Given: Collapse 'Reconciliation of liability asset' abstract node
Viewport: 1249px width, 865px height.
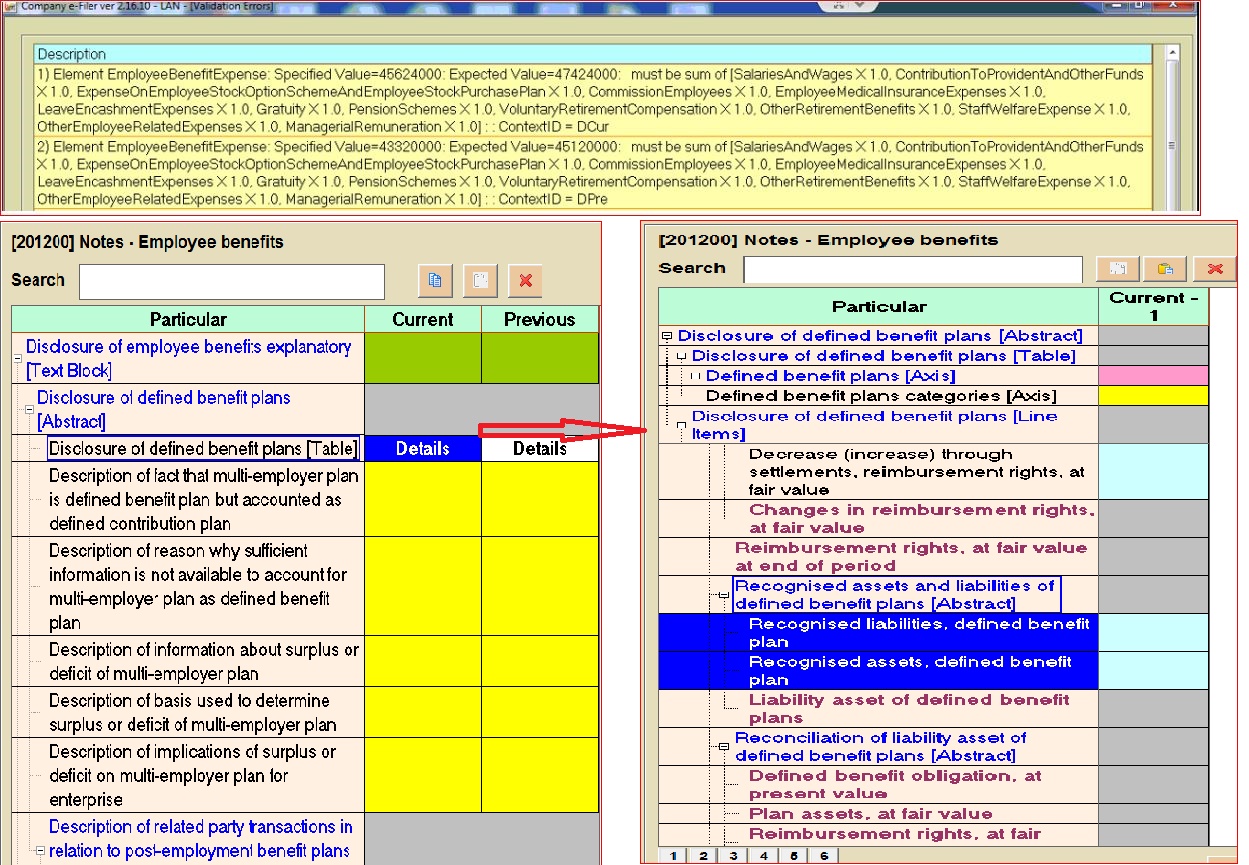Looking at the screenshot, I should (723, 747).
